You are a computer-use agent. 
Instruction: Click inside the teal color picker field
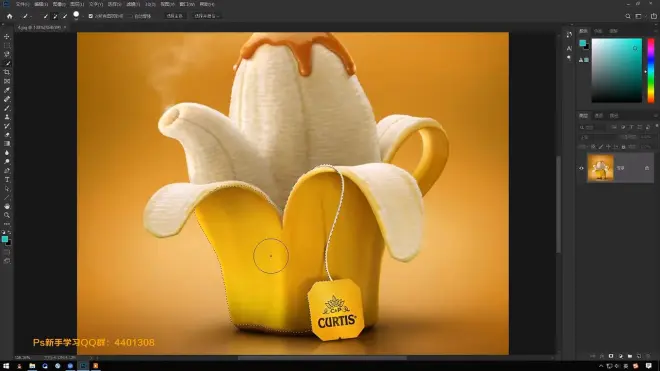(617, 70)
